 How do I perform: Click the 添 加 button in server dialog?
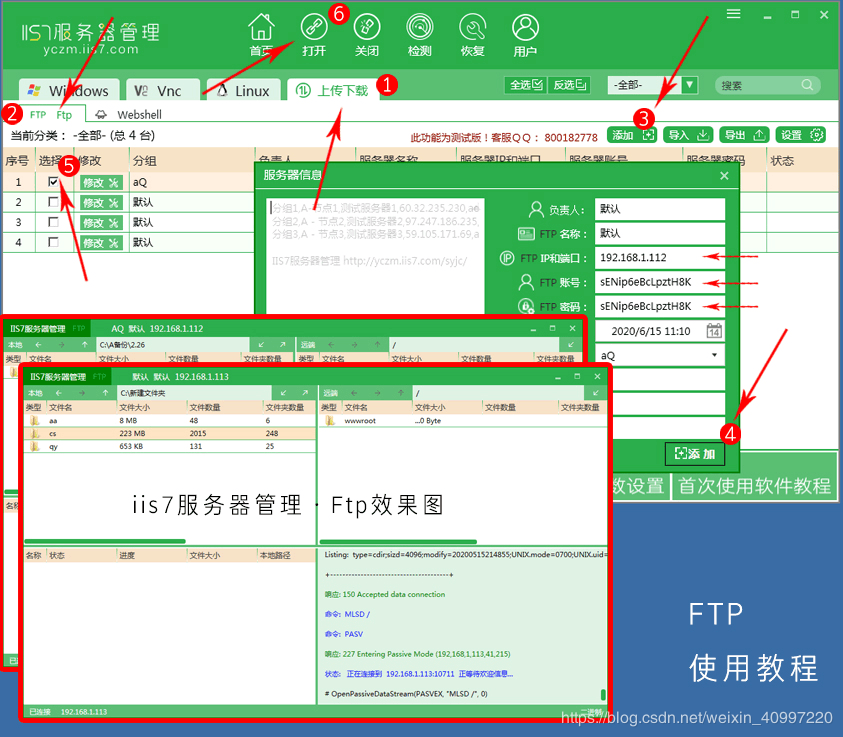coord(695,454)
